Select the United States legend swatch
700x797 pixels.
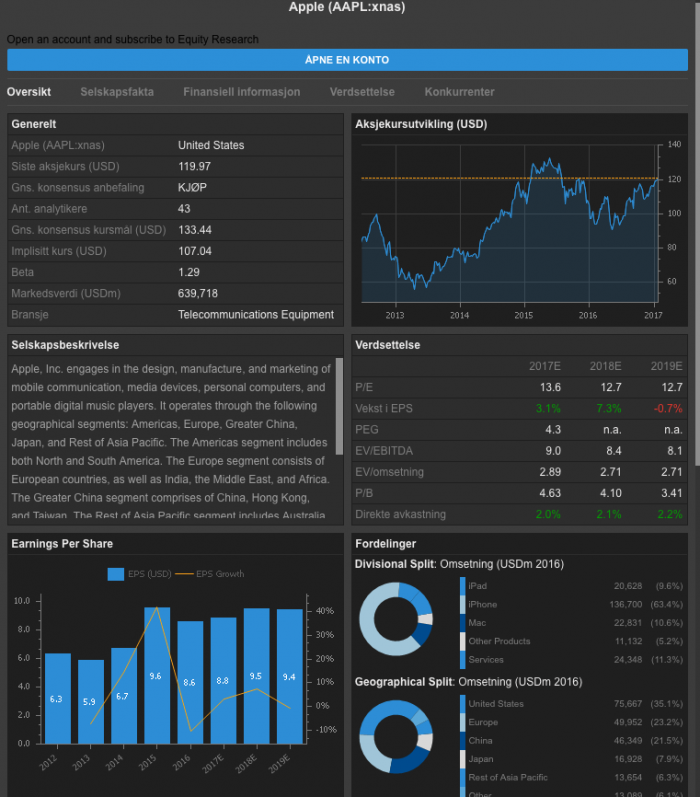coord(463,704)
